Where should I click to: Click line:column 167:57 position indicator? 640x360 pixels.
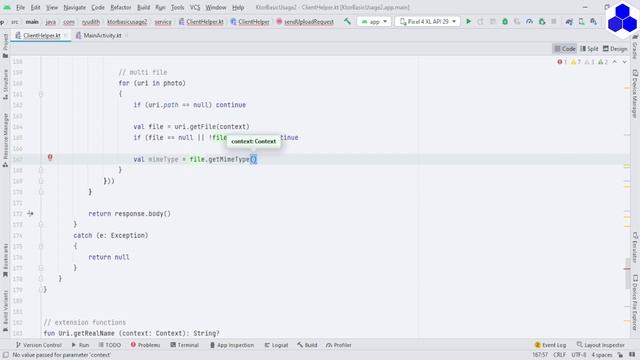click(540, 355)
